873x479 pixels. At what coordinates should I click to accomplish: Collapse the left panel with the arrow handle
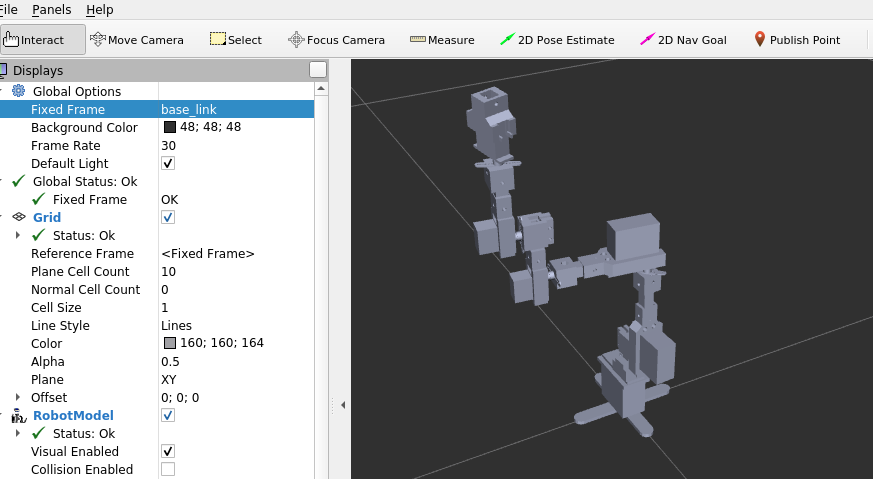[343, 405]
